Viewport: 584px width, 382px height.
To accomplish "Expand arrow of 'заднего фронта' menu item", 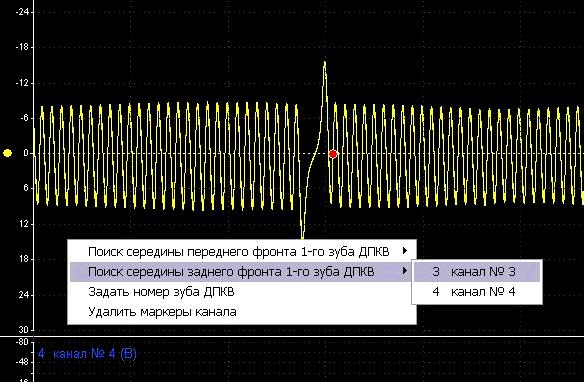I will (x=405, y=271).
